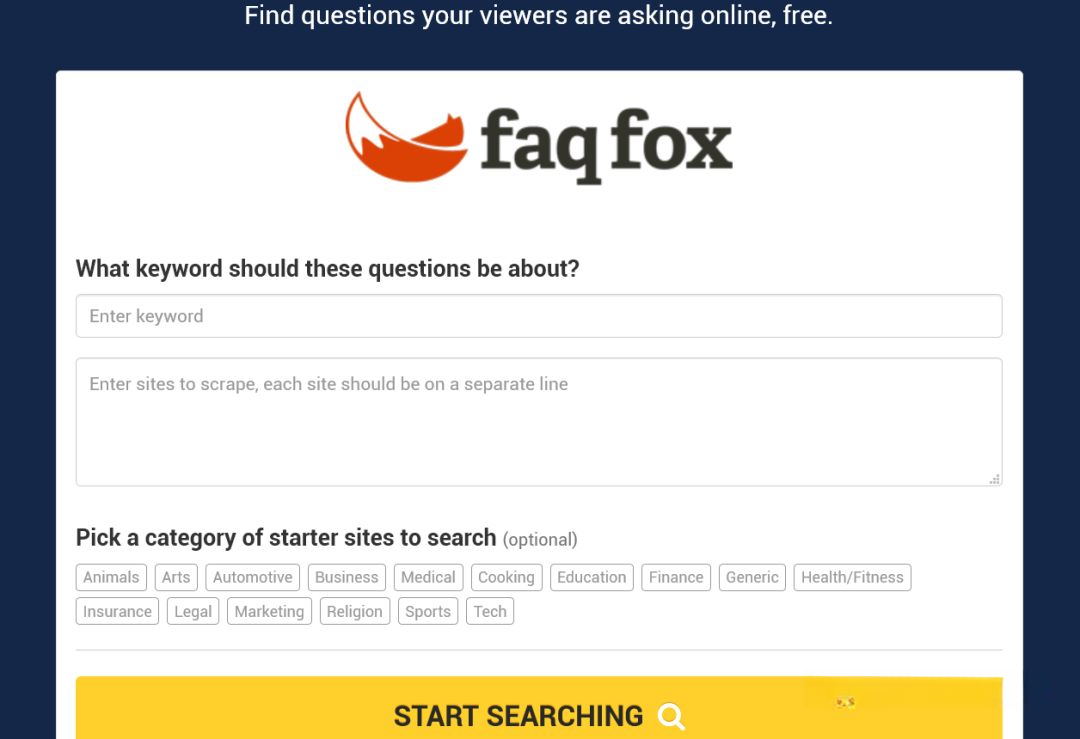Choose the Business starter sites
This screenshot has width=1080, height=739.
(346, 577)
